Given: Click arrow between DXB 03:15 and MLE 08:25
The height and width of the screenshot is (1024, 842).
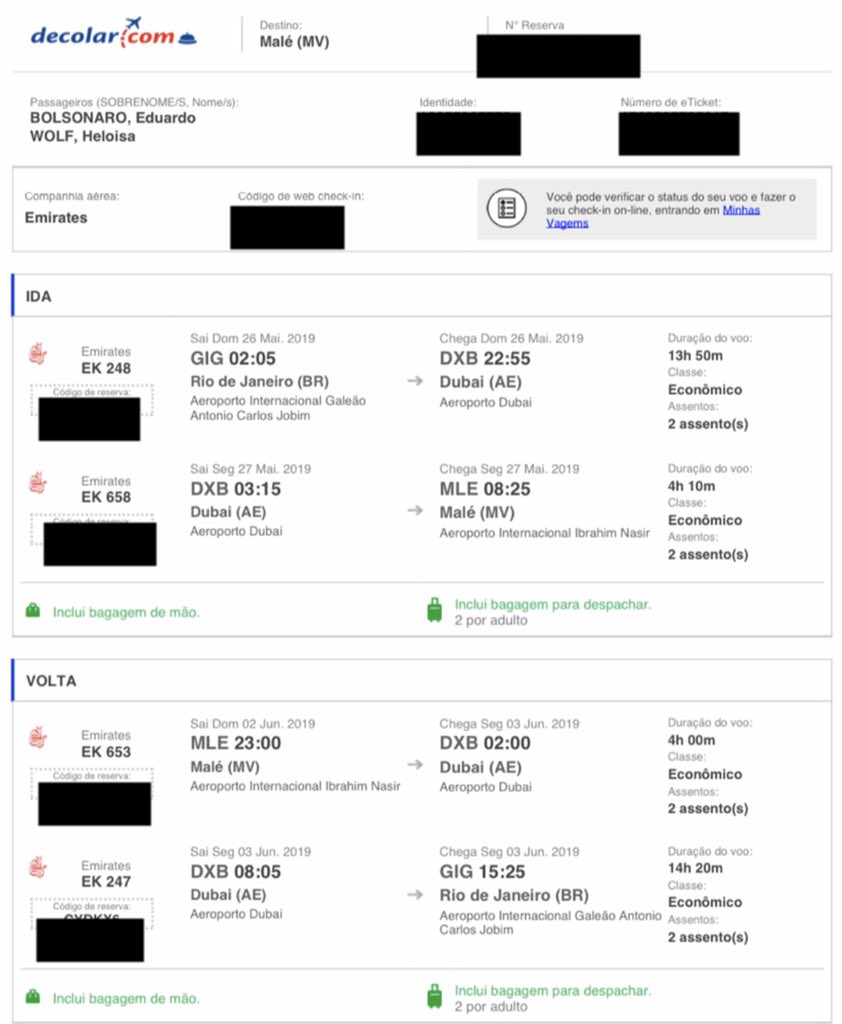Looking at the screenshot, I should (415, 511).
